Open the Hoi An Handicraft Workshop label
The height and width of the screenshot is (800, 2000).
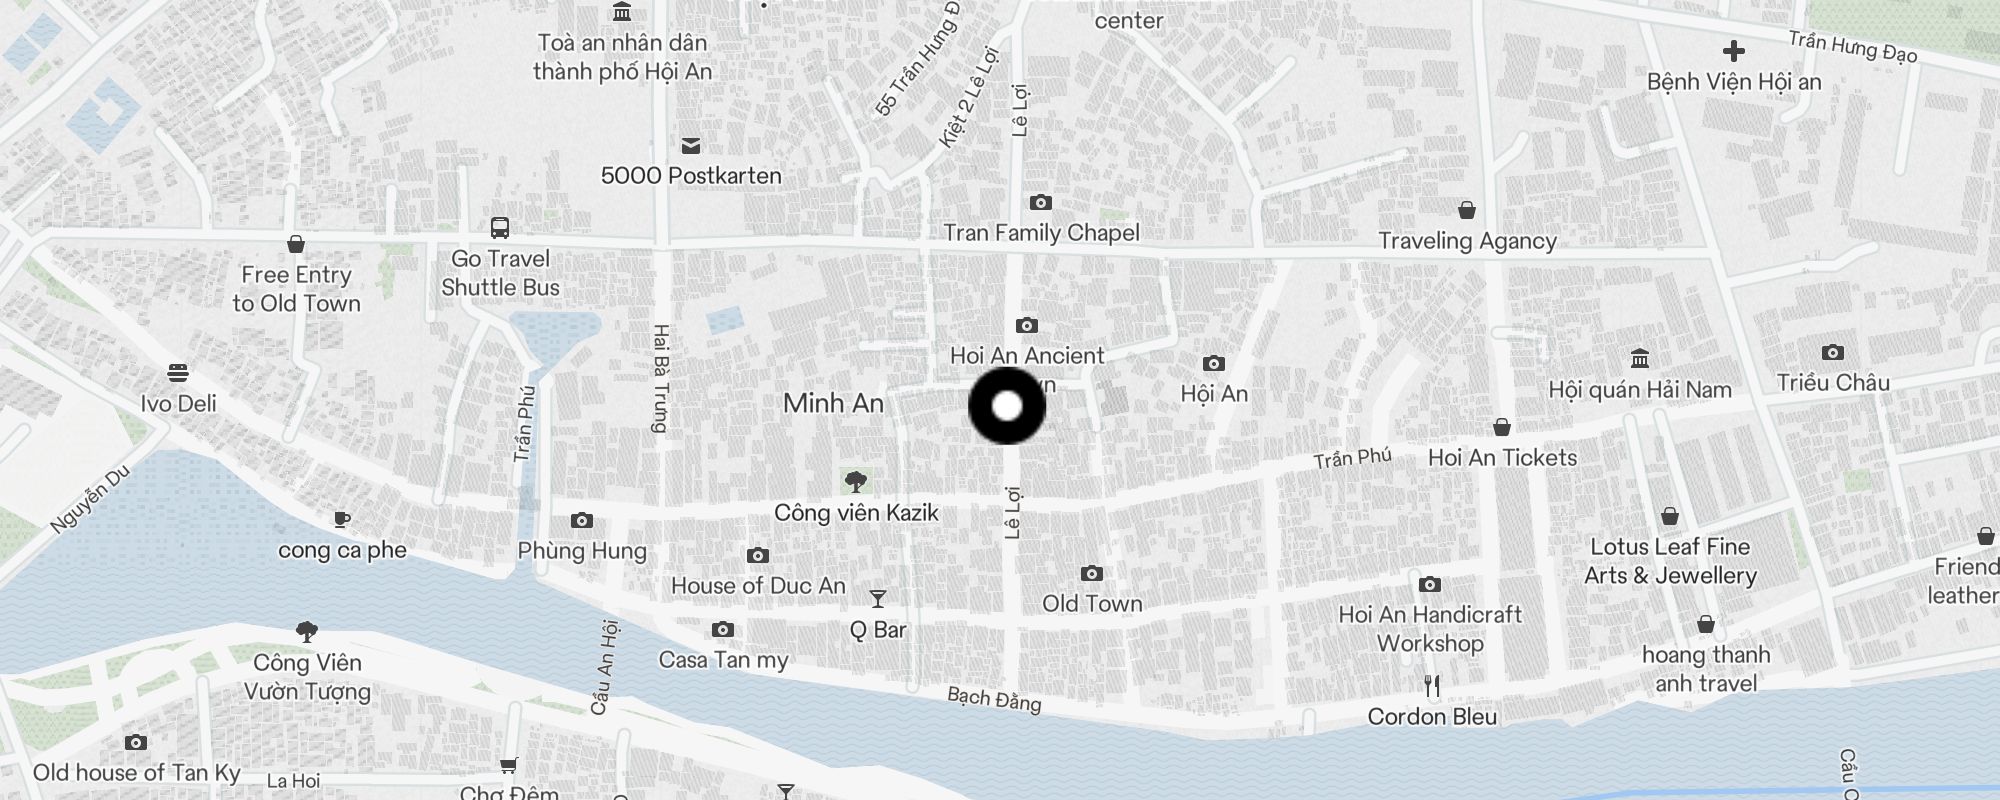pyautogui.click(x=1430, y=629)
